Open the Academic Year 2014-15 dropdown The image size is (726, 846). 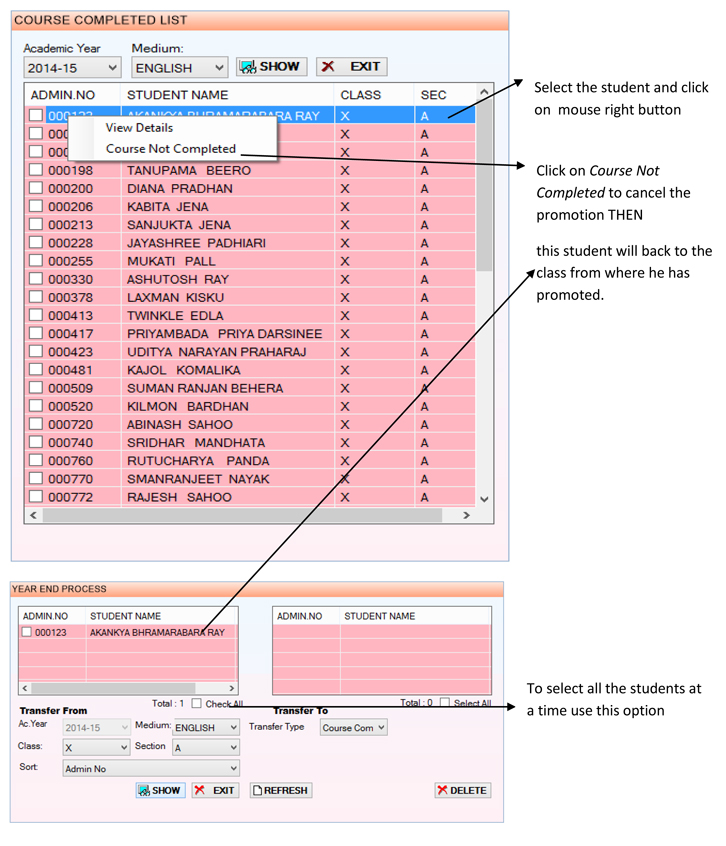click(72, 68)
